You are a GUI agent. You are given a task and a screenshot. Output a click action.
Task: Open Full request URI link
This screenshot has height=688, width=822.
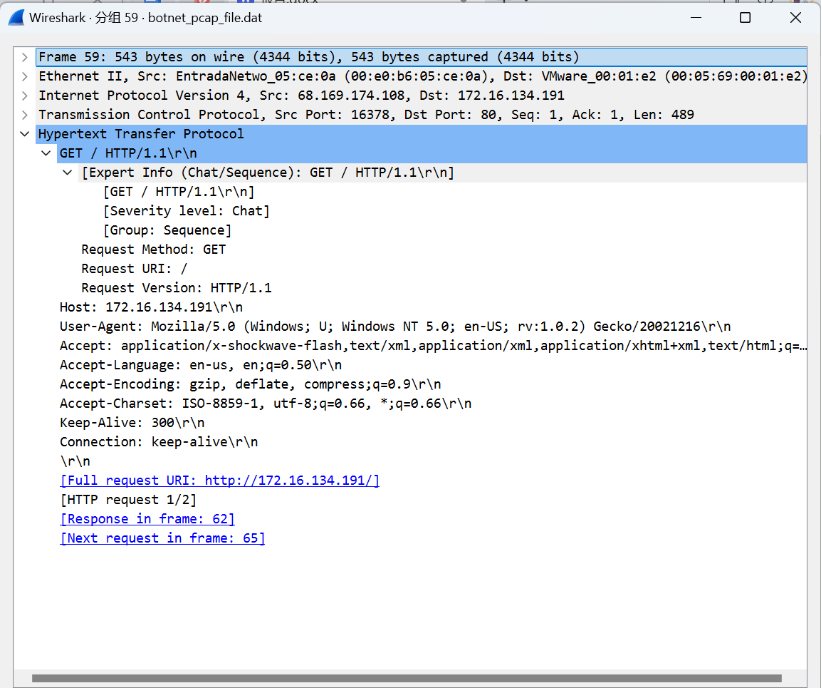(x=220, y=480)
